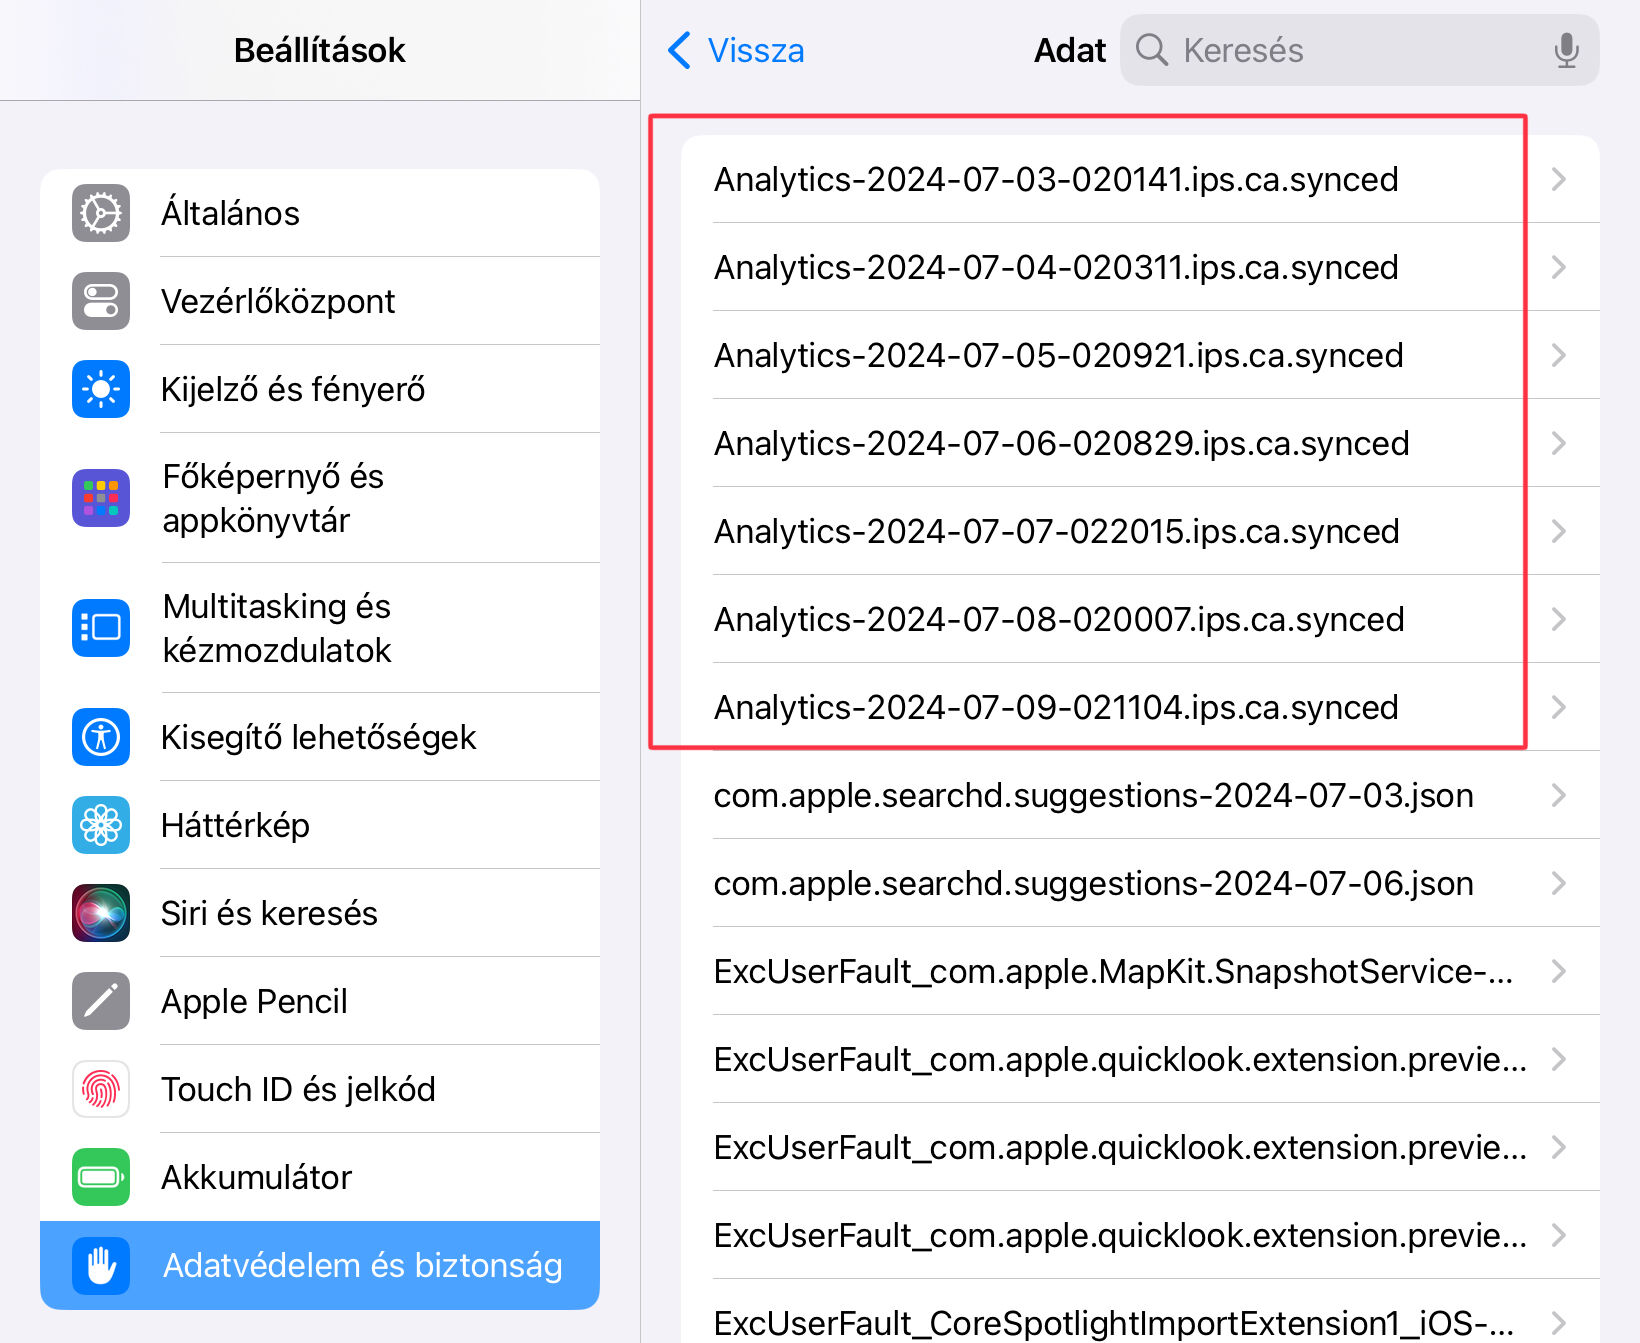Screen dimensions: 1640x1343
Task: Click the Kisegítő lehetőségek accessibility icon
Action: coord(101,737)
